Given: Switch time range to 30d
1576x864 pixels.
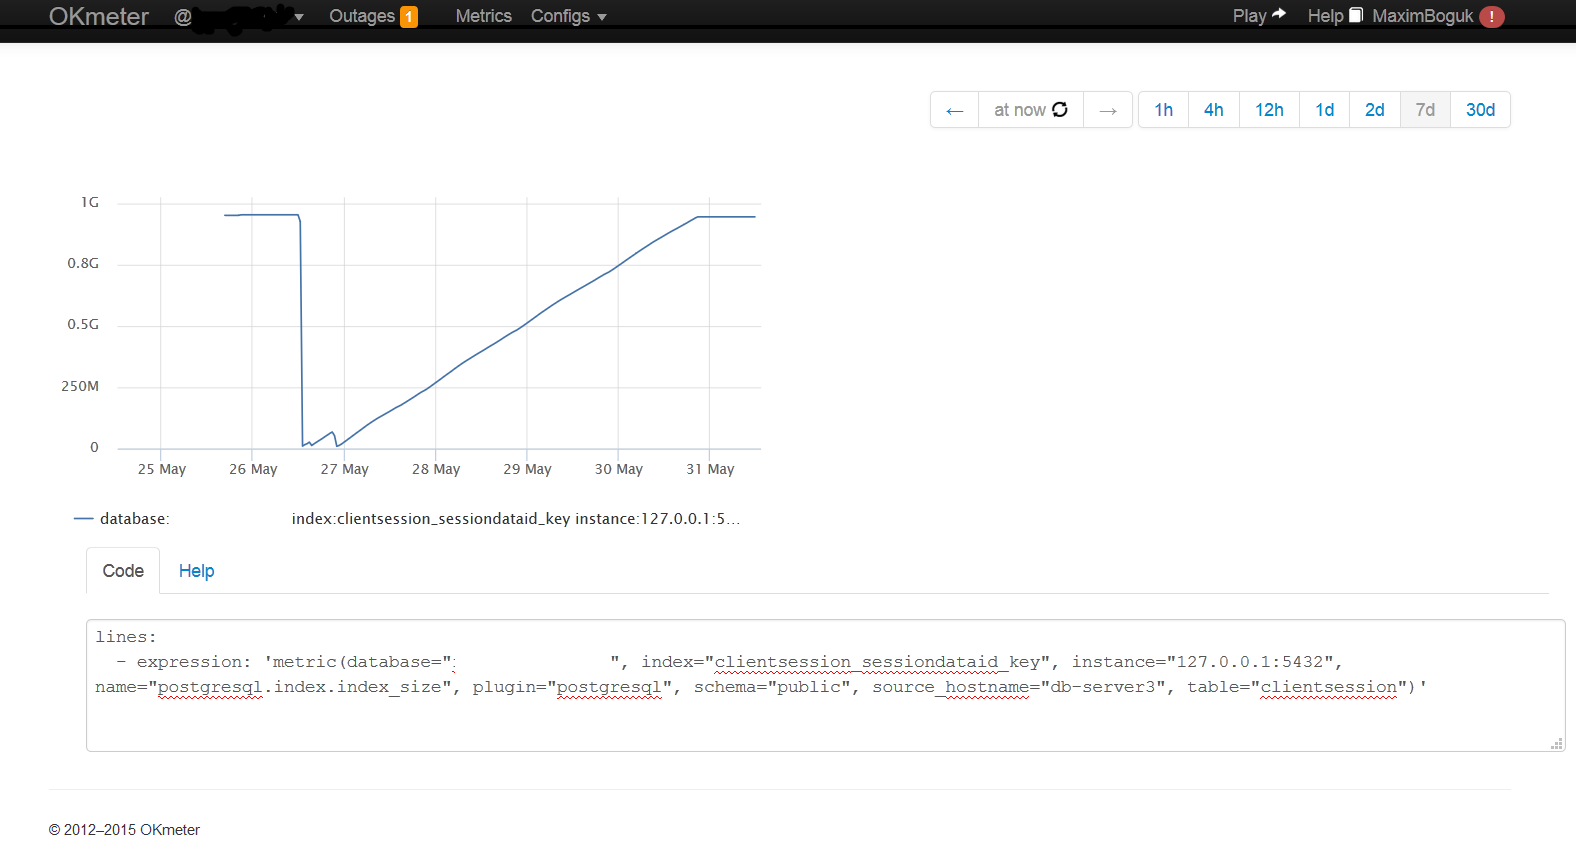Looking at the screenshot, I should 1480,110.
